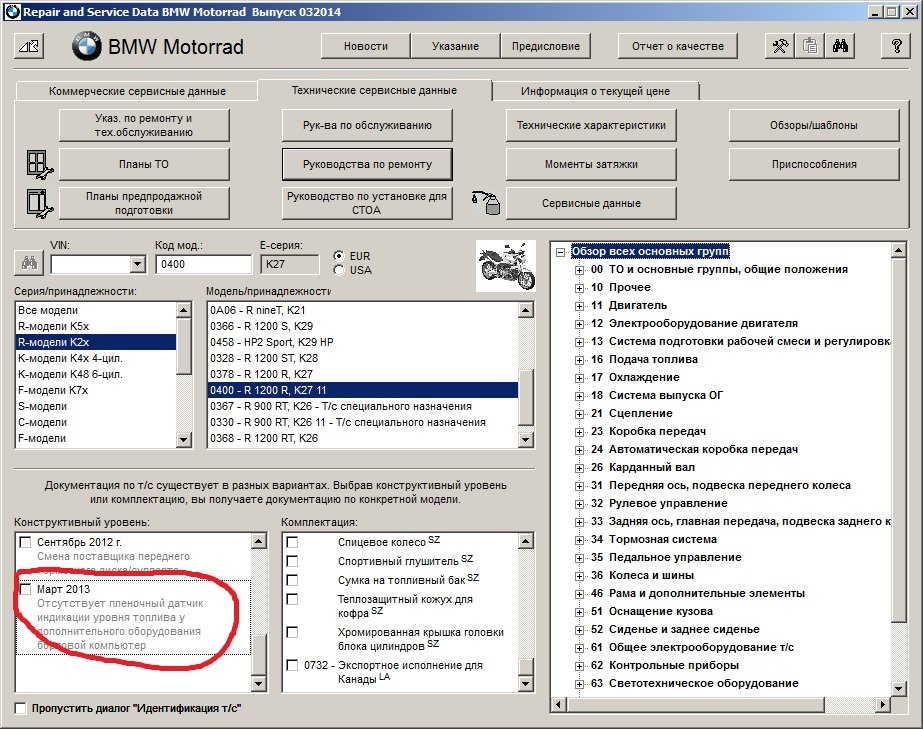Switch to Коммерческие сервисные данные tab
The width and height of the screenshot is (923, 729).
[137, 91]
